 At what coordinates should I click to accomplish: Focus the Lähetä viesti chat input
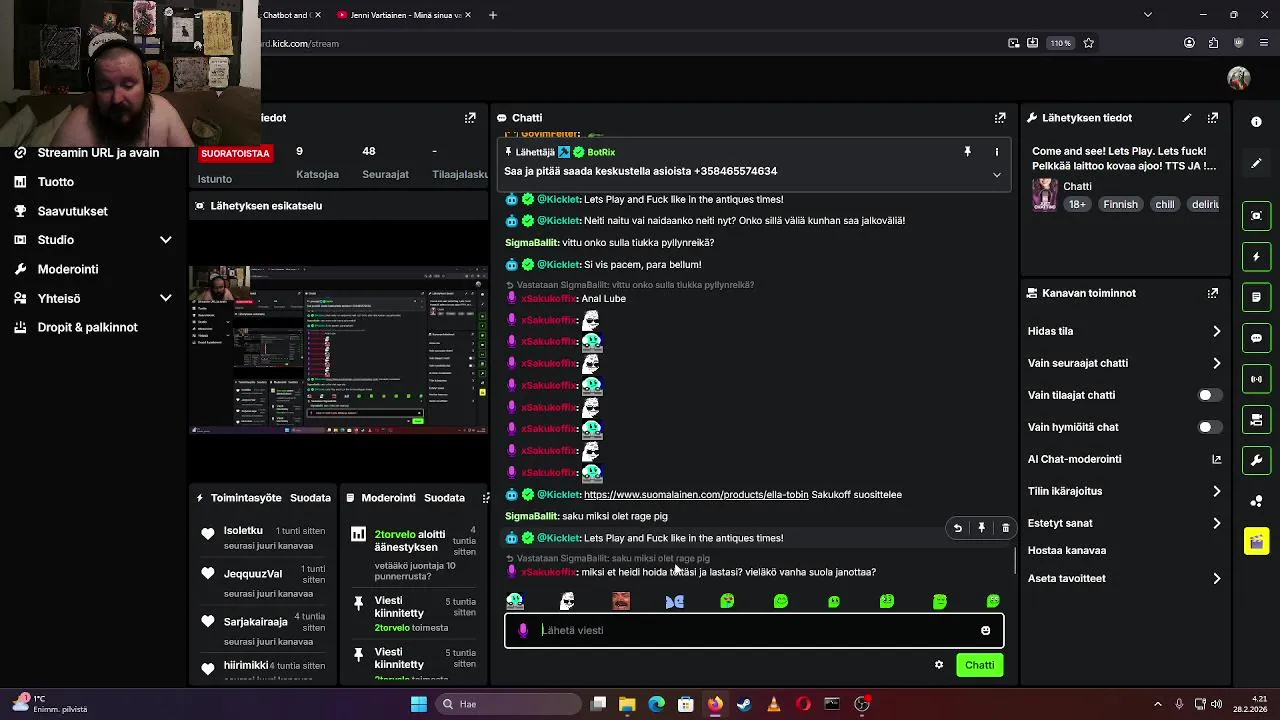tap(753, 631)
